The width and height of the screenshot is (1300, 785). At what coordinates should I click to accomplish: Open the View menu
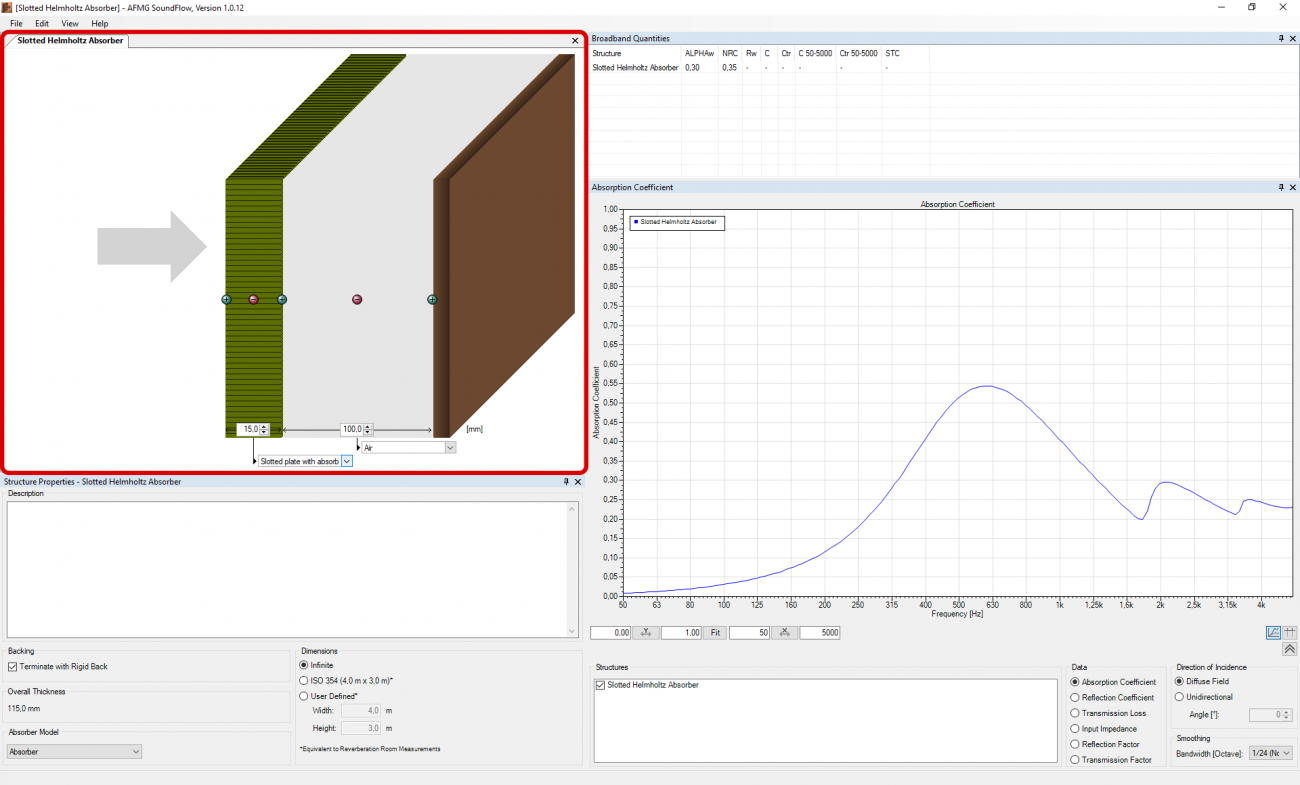pyautogui.click(x=70, y=23)
